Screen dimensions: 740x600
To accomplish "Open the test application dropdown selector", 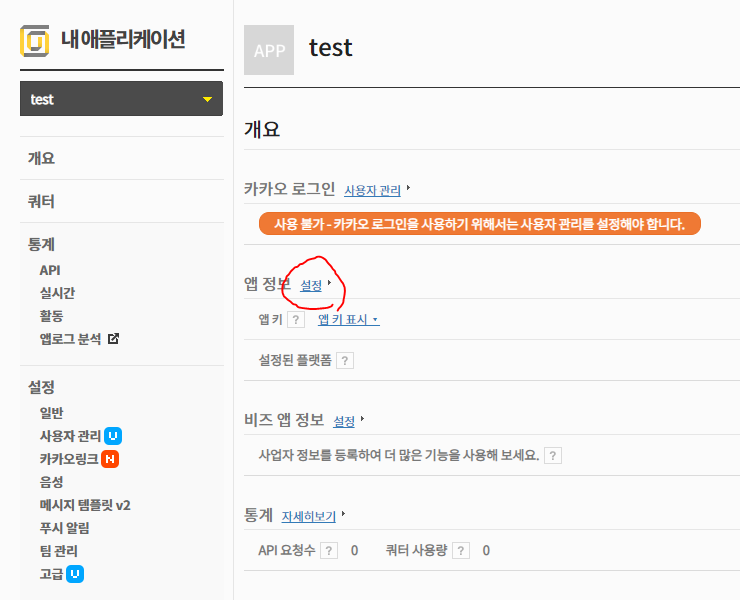I will tap(121, 99).
